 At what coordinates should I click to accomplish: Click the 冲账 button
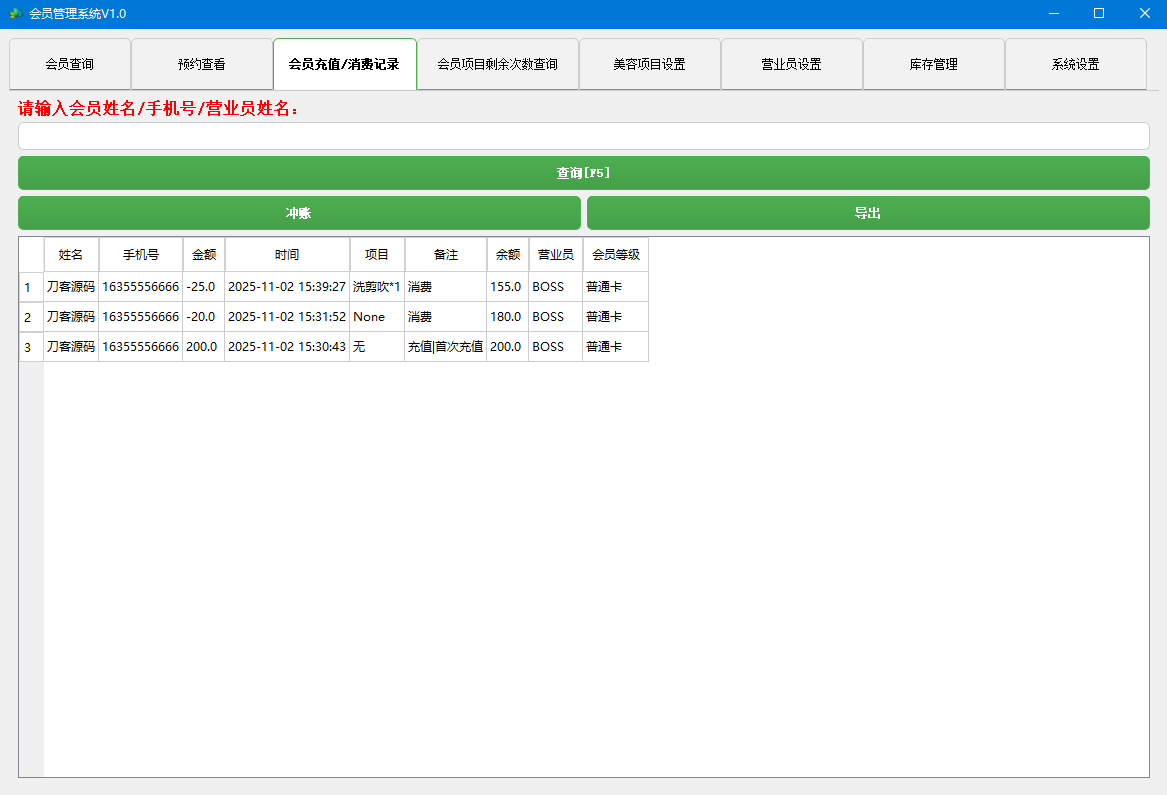pos(299,213)
